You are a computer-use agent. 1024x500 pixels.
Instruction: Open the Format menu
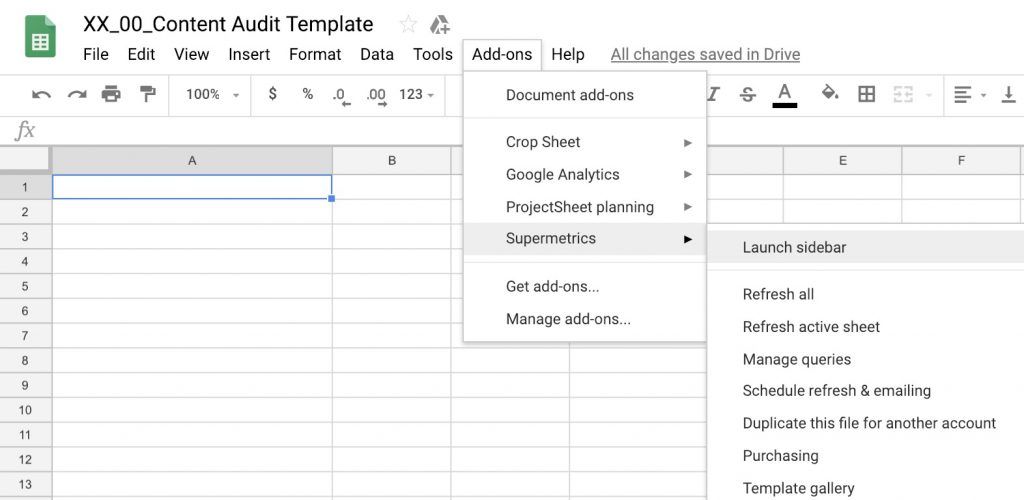(315, 54)
